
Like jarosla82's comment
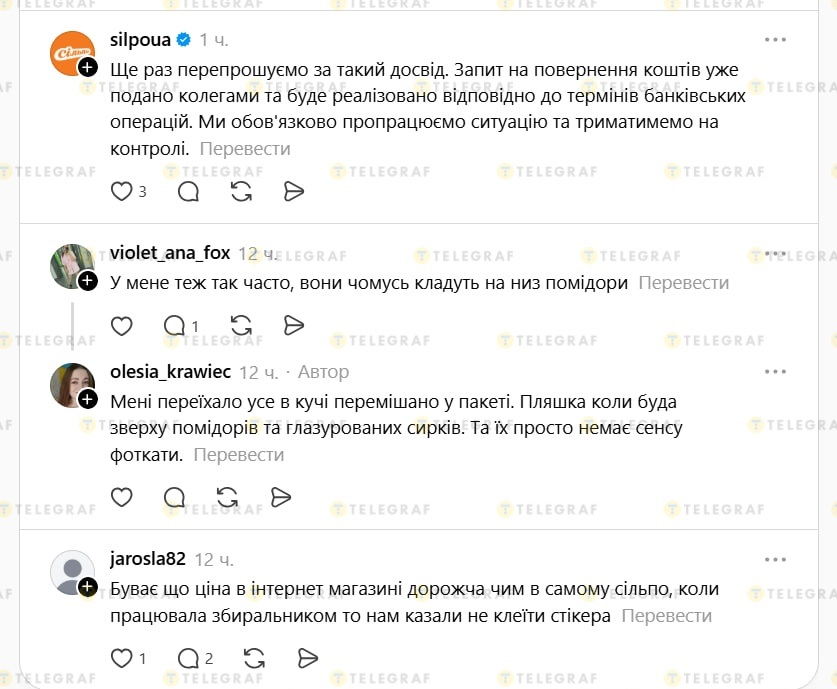[x=121, y=658]
